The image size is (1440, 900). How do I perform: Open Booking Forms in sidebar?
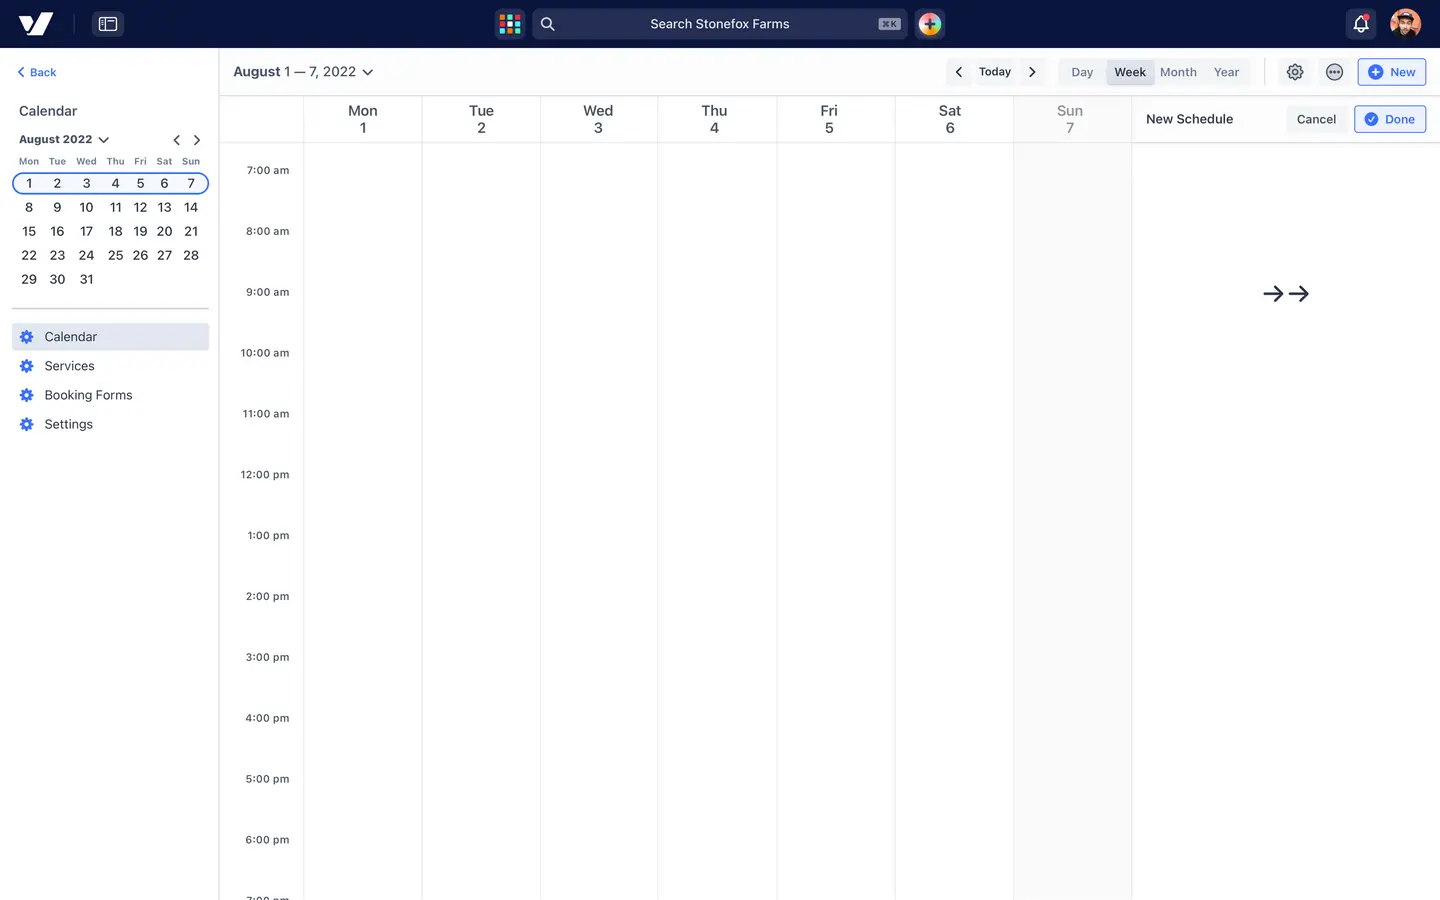pyautogui.click(x=88, y=395)
